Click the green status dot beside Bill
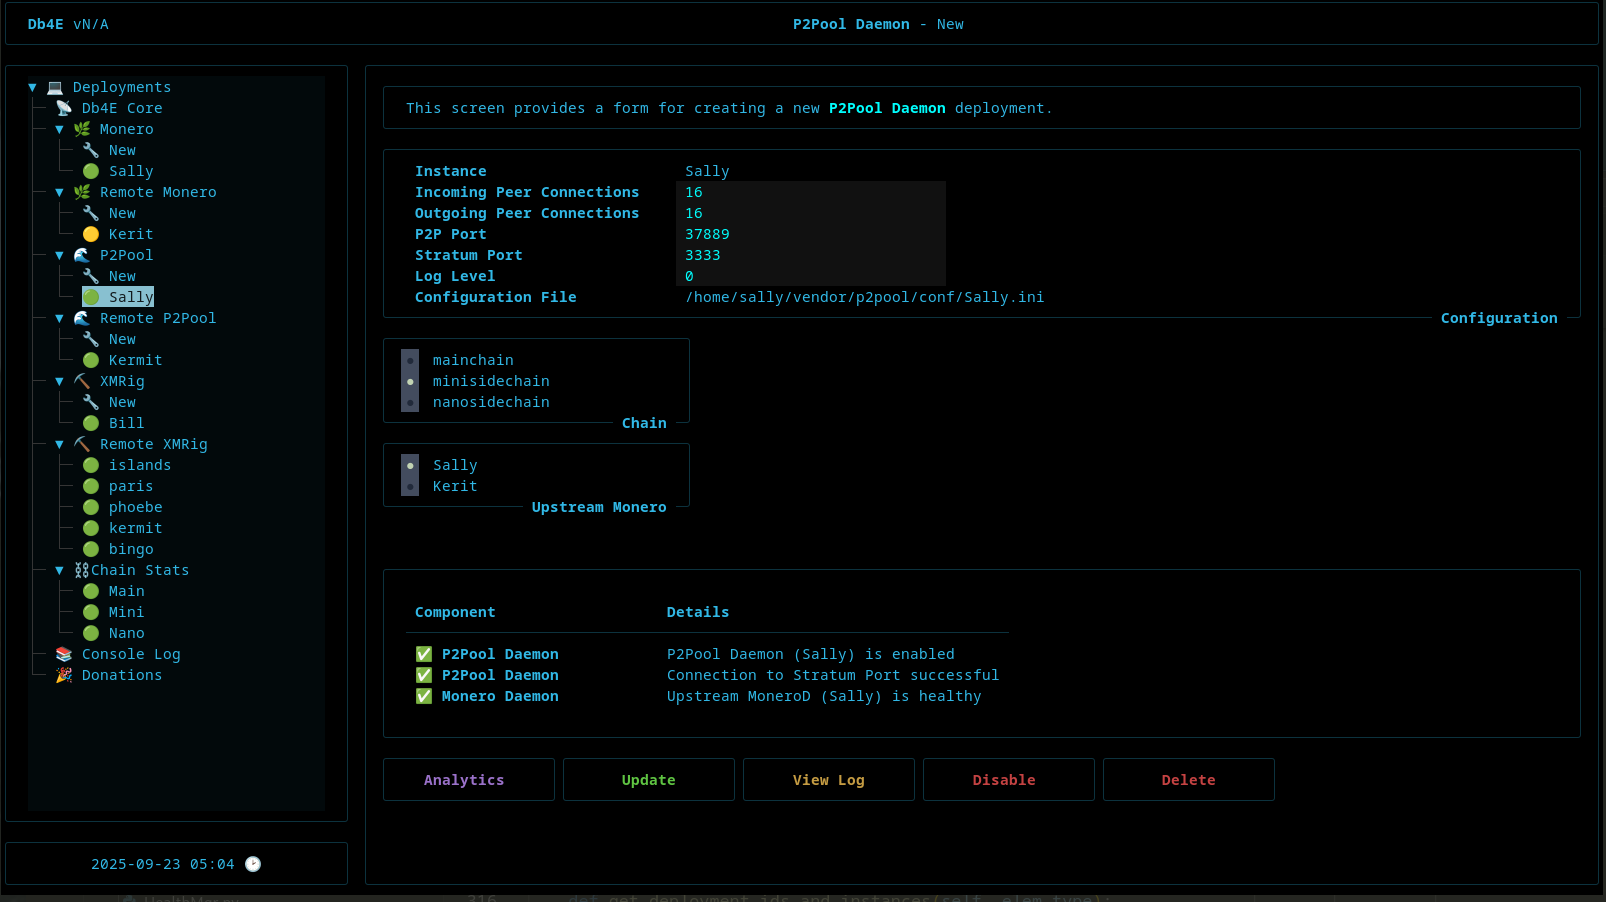 [x=91, y=423]
